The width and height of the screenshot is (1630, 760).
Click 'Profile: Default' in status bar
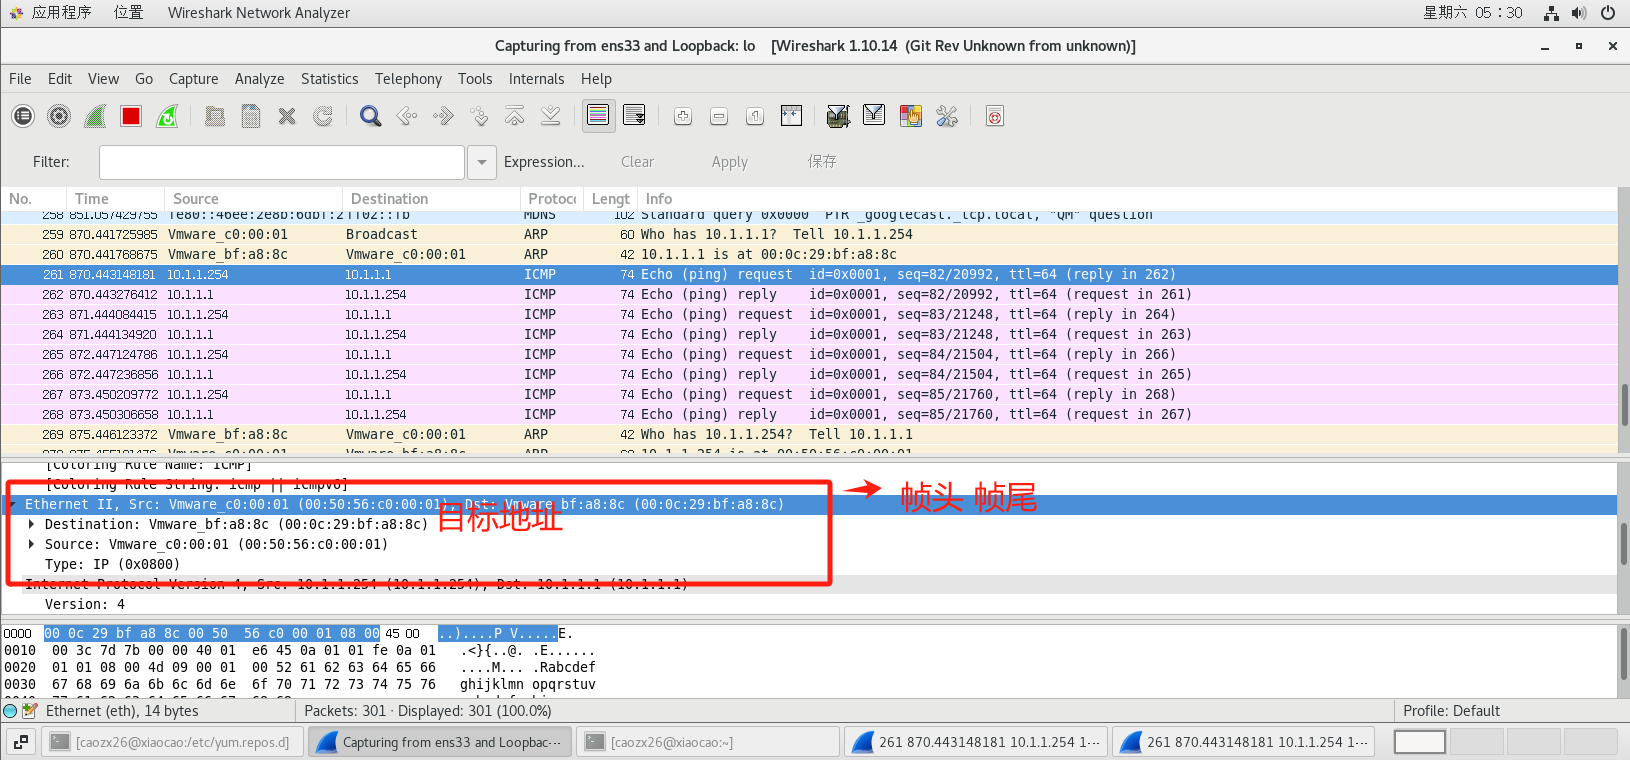click(x=1451, y=711)
